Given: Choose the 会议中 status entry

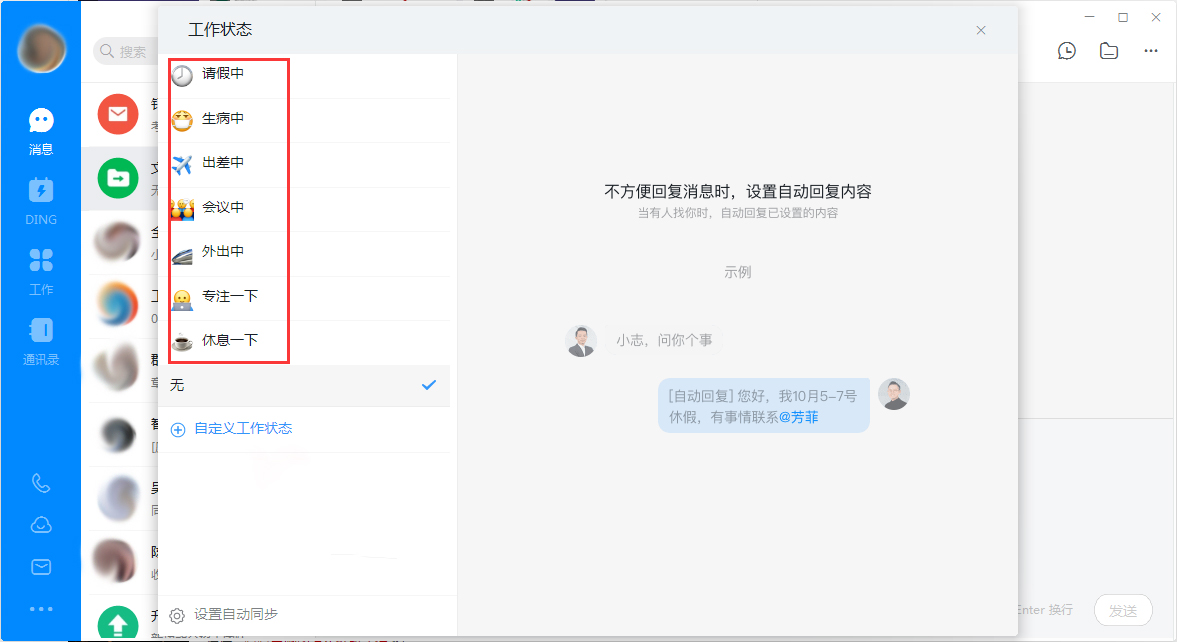Looking at the screenshot, I should tap(221, 207).
